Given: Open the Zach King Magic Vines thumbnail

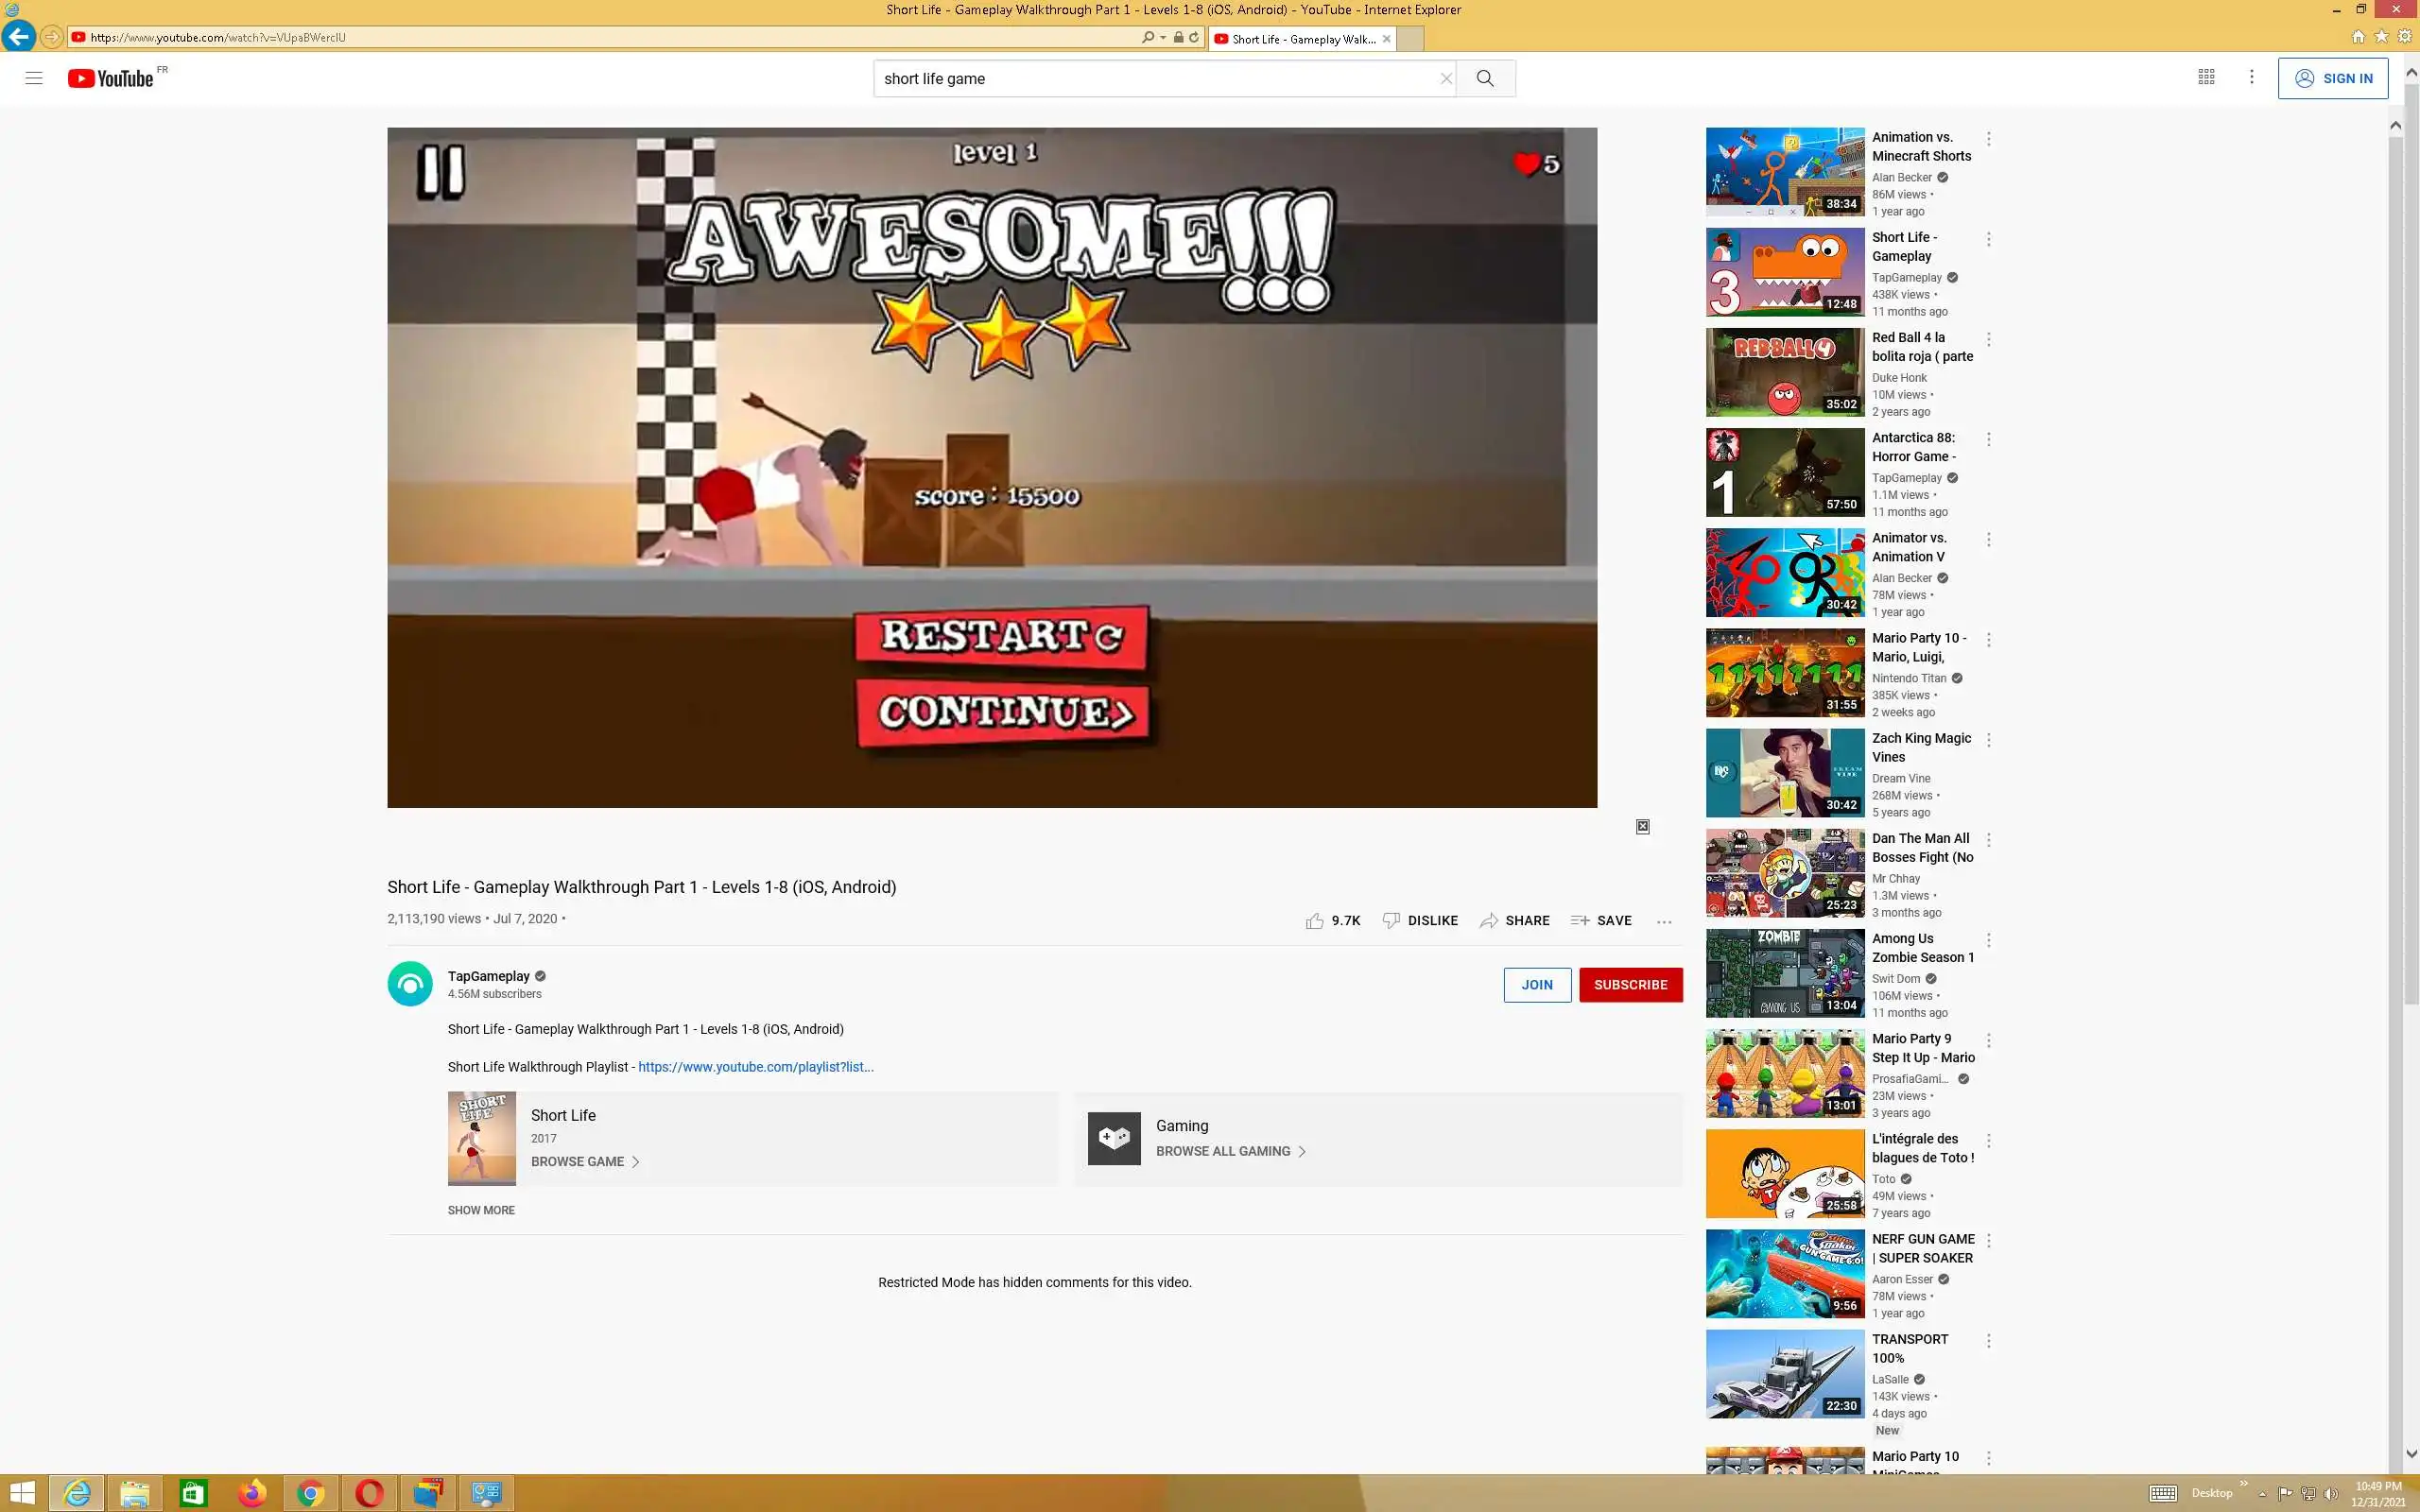Looking at the screenshot, I should [x=1784, y=772].
